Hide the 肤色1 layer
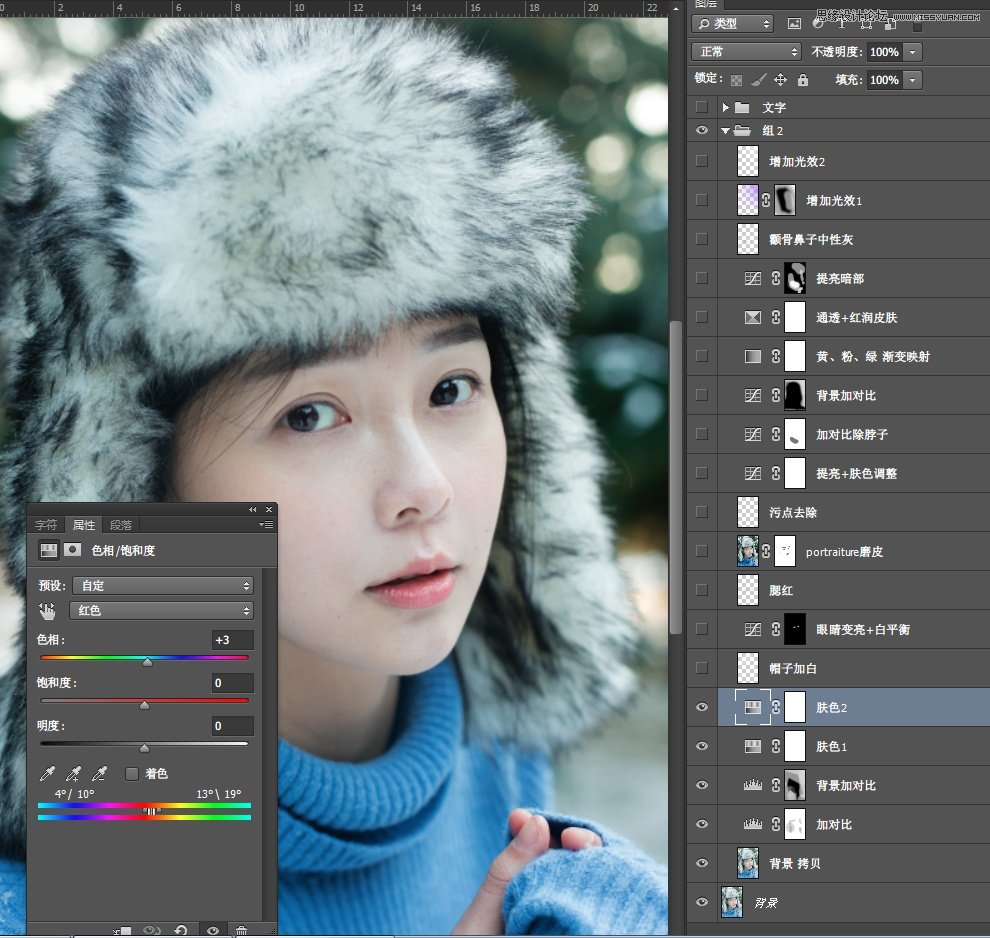990x938 pixels. click(x=701, y=746)
